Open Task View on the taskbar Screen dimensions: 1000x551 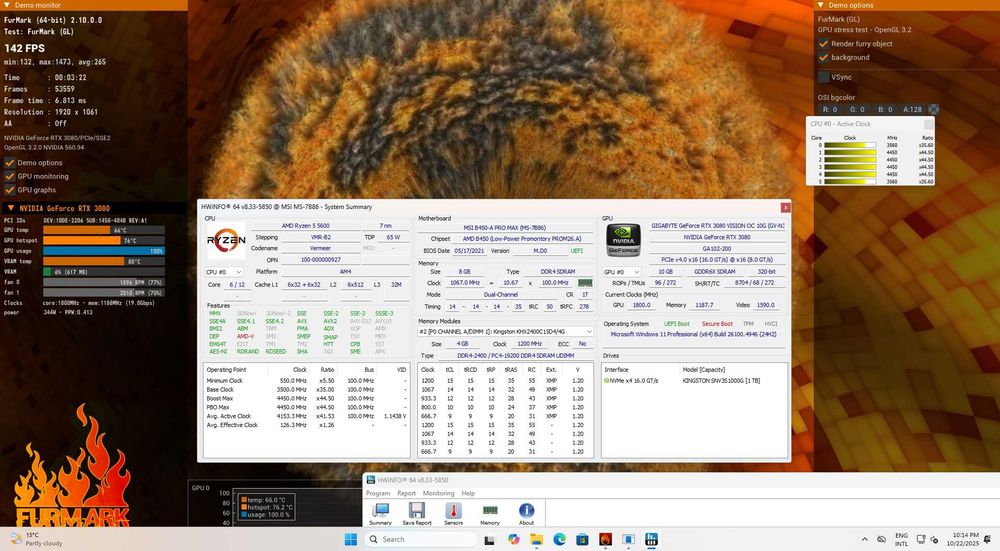[490, 540]
